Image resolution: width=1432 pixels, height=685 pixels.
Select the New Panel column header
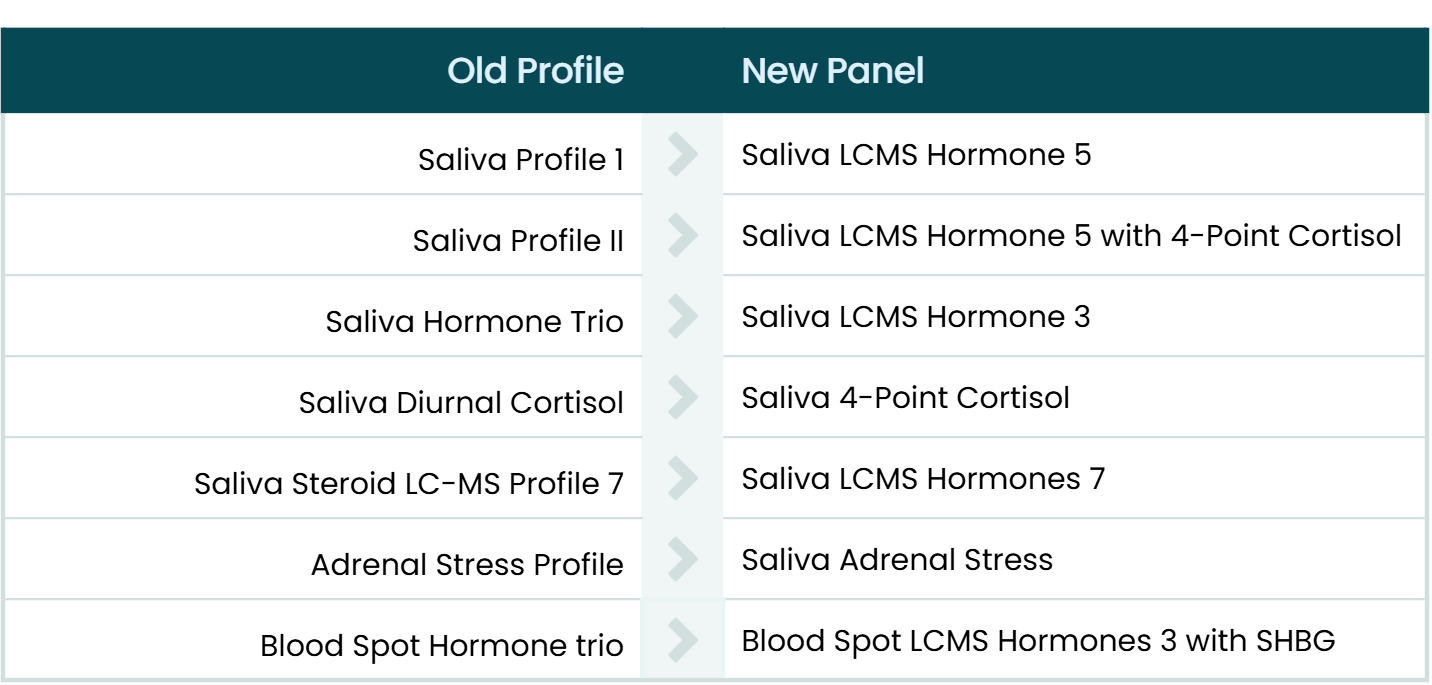coord(832,71)
